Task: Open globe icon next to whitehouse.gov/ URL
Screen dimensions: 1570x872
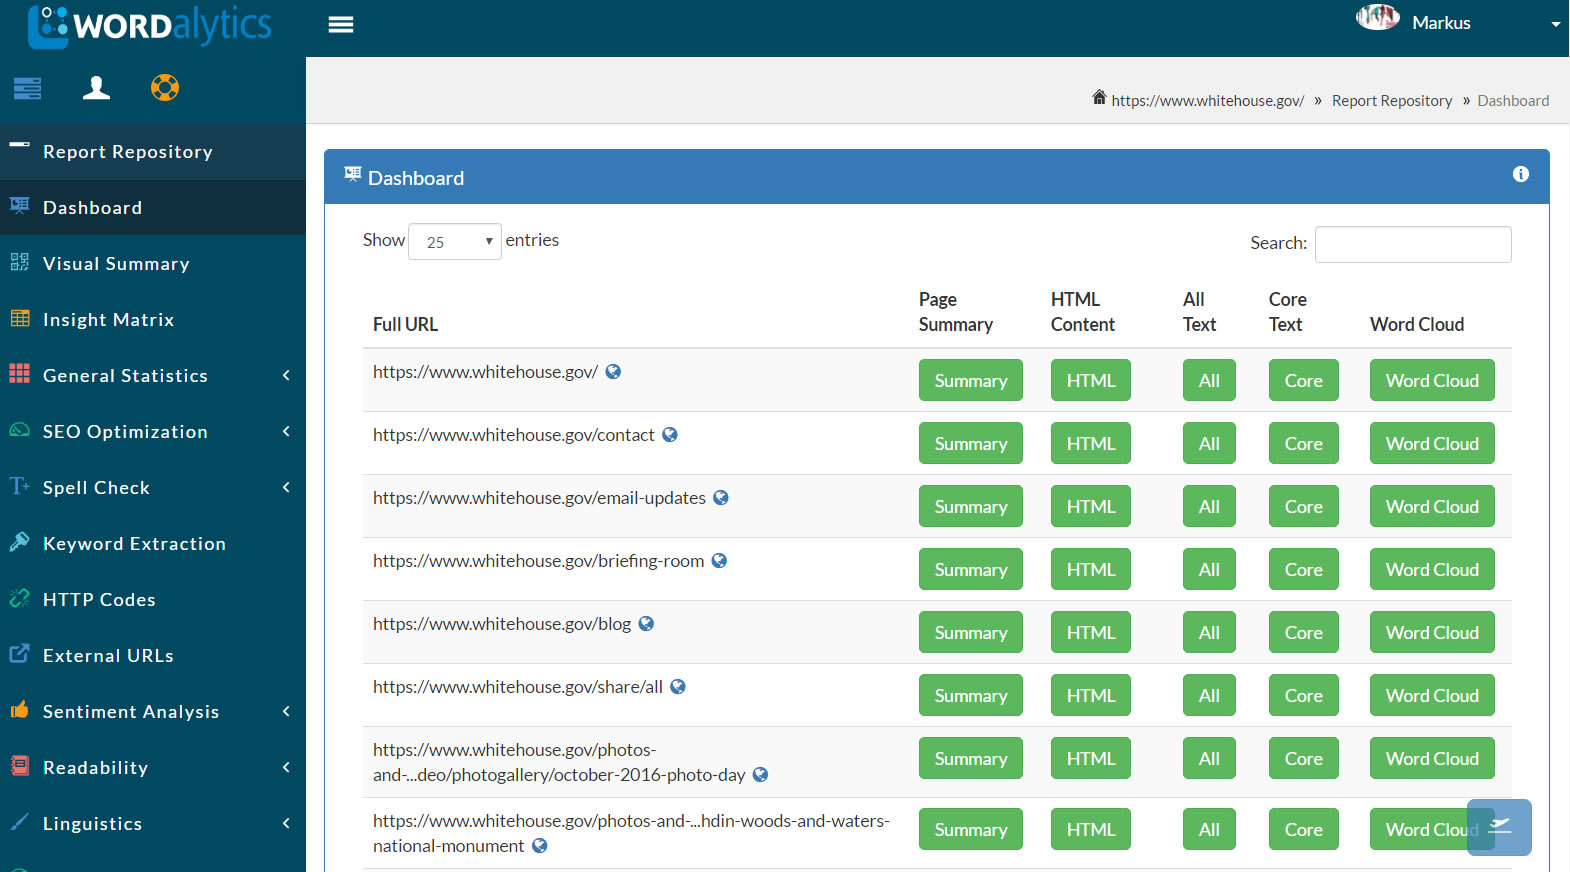Action: [613, 371]
